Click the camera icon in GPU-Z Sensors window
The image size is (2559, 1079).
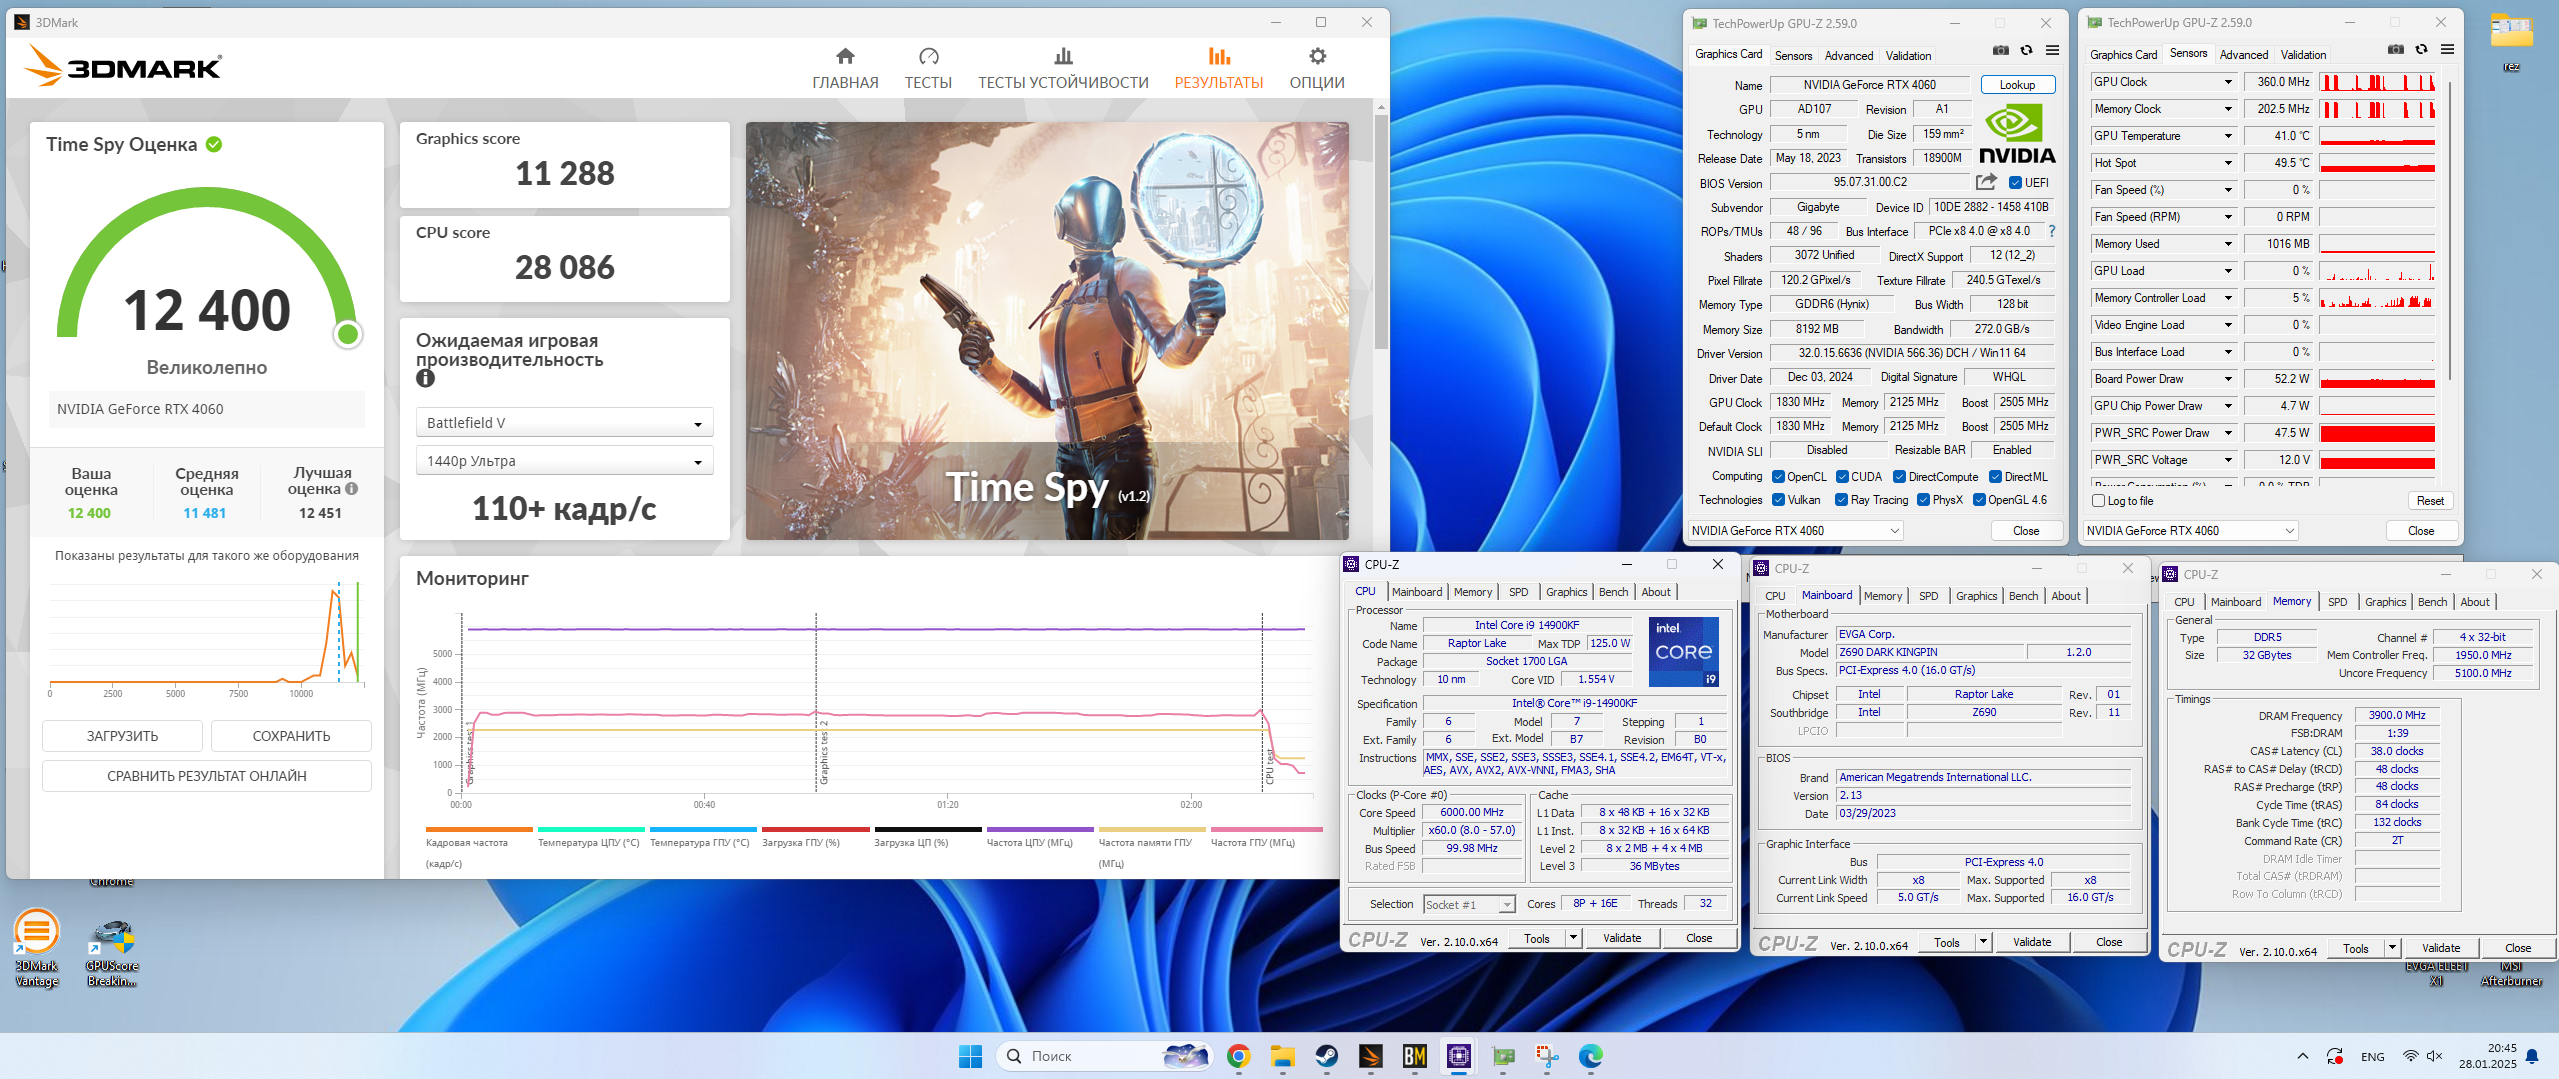(2395, 49)
